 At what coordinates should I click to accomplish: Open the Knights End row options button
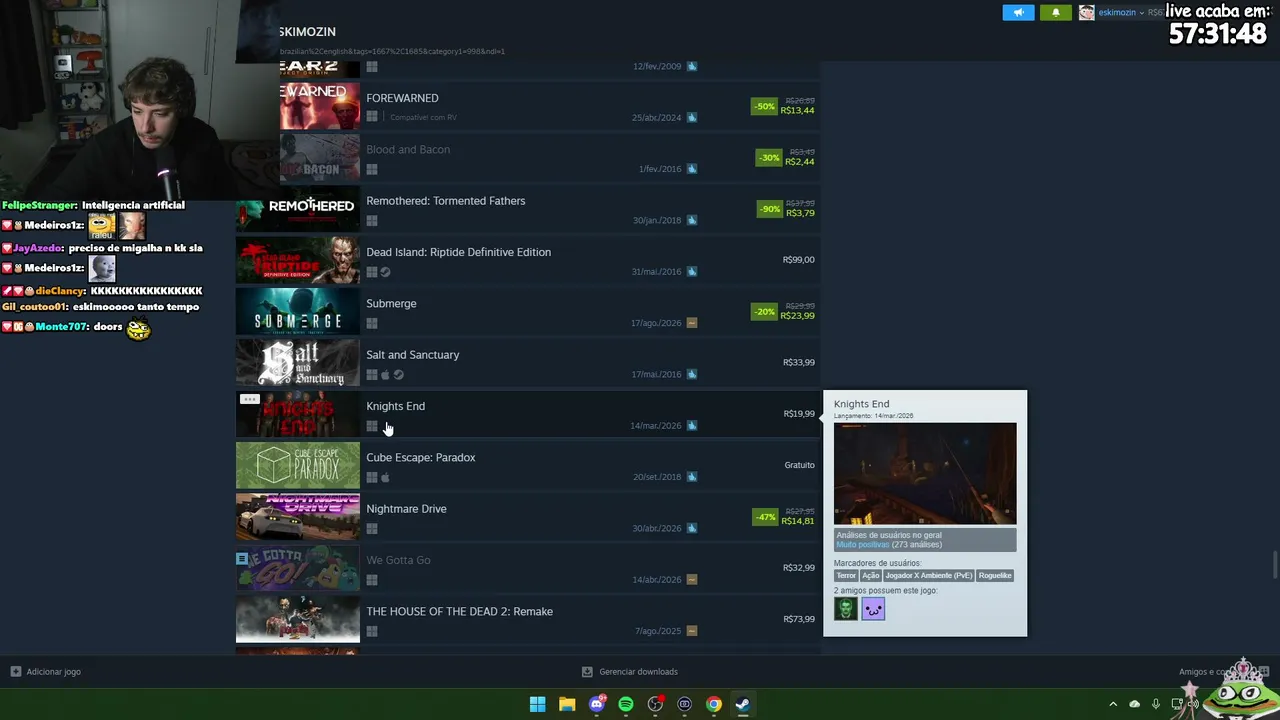click(250, 399)
